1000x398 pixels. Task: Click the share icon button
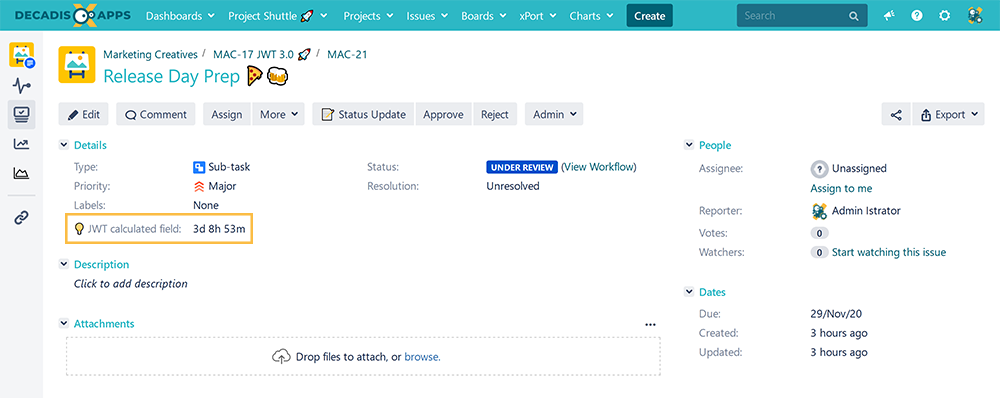896,115
